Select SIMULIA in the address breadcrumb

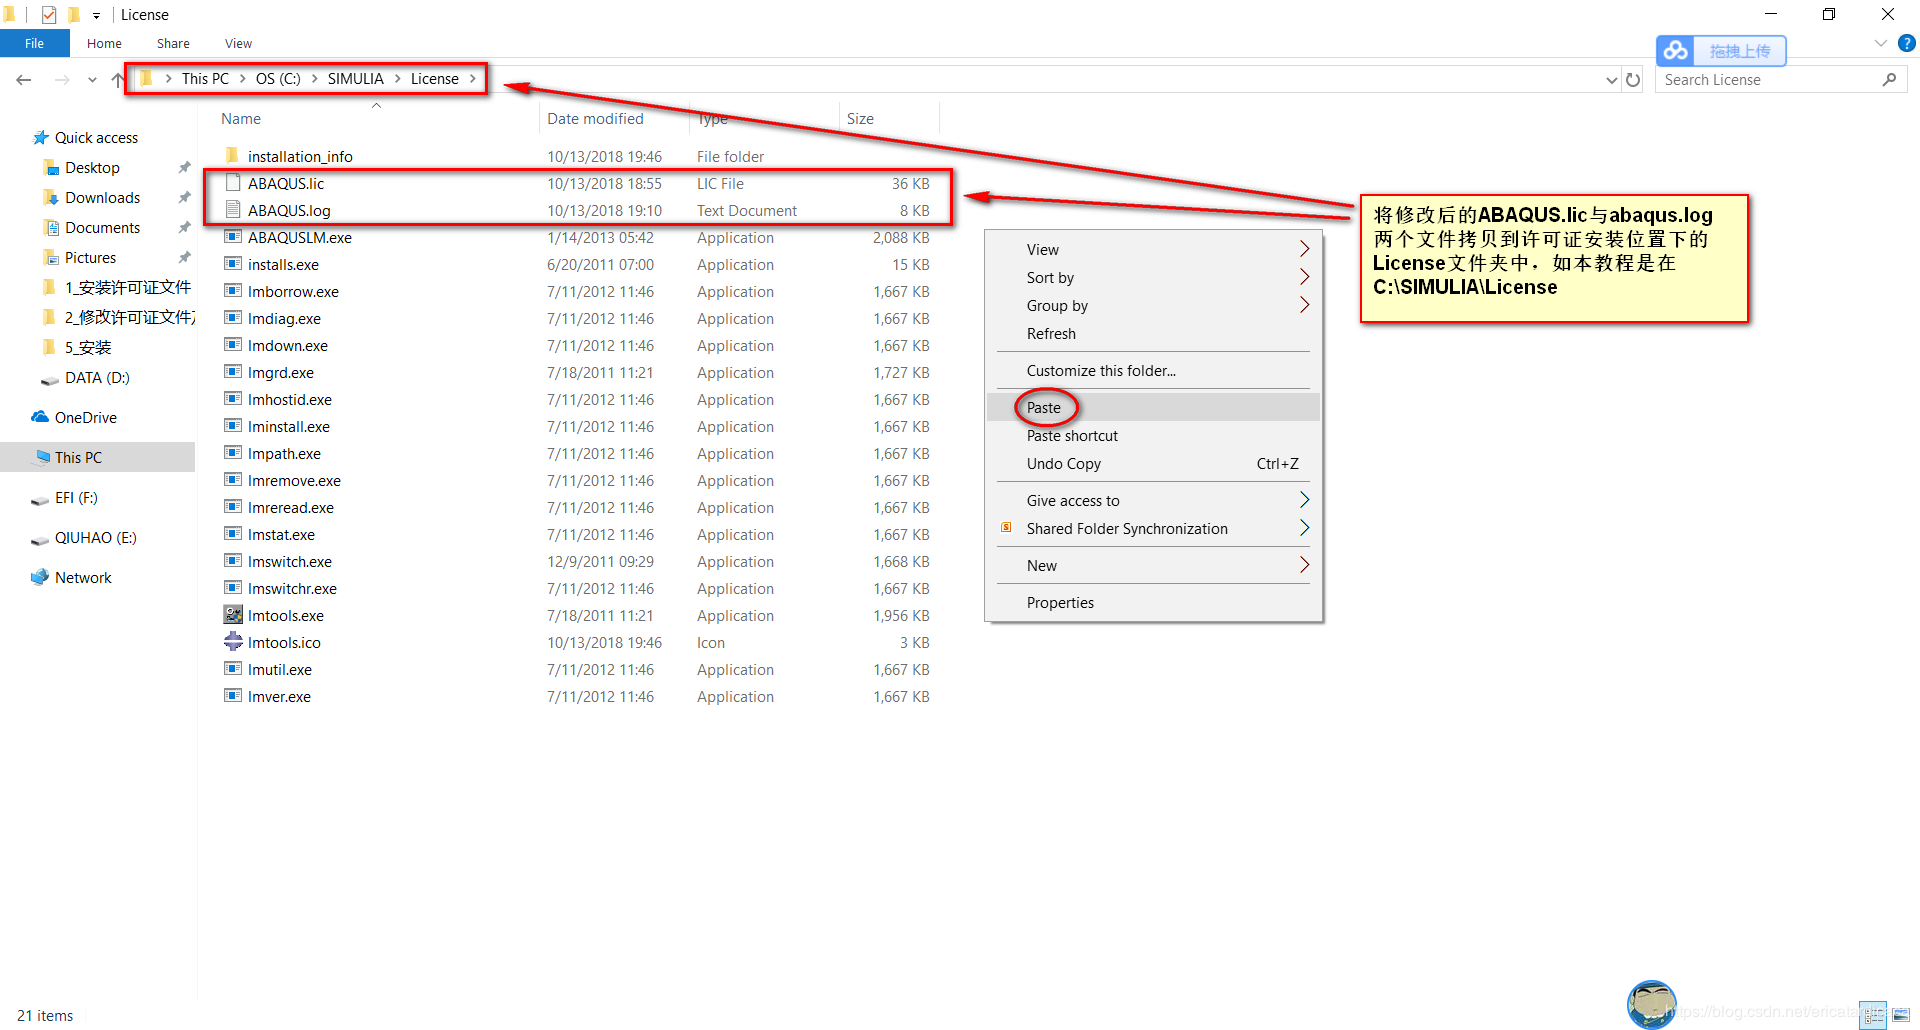click(x=355, y=79)
